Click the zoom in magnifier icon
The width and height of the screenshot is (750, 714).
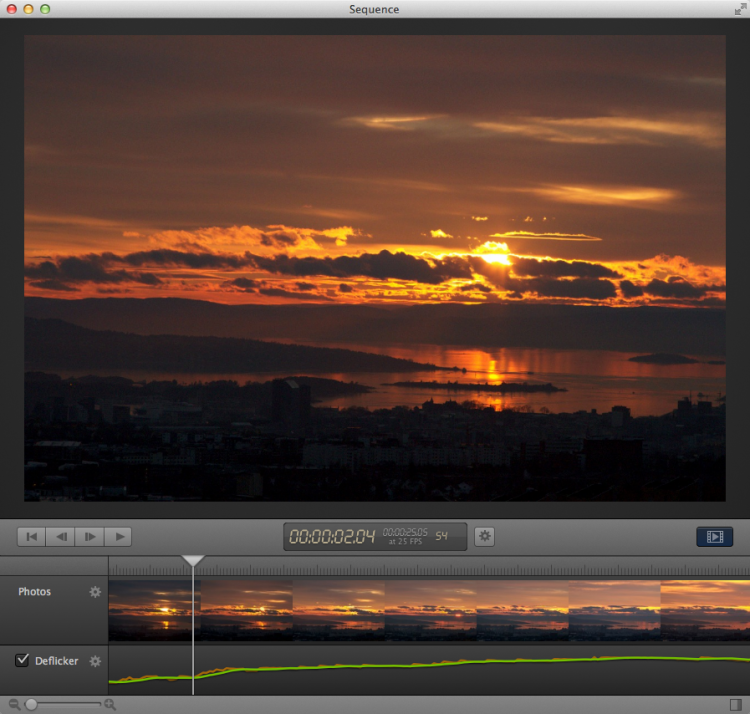[110, 705]
